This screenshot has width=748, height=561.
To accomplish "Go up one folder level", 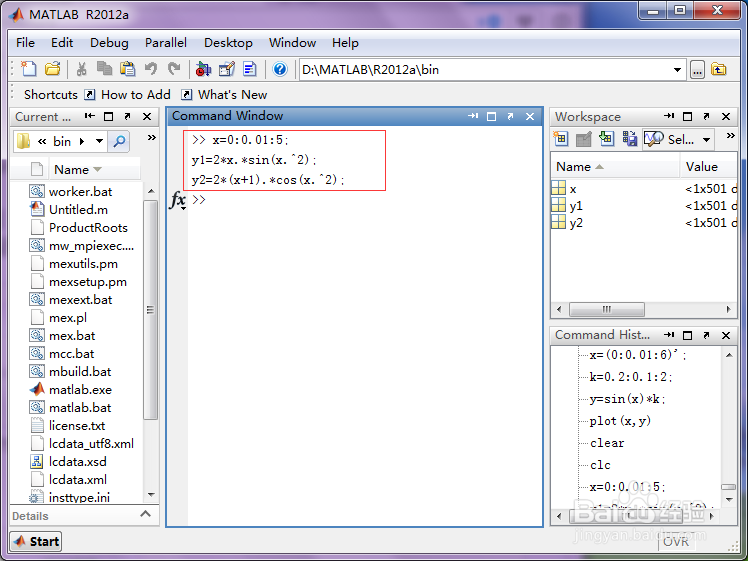I will click(x=718, y=70).
